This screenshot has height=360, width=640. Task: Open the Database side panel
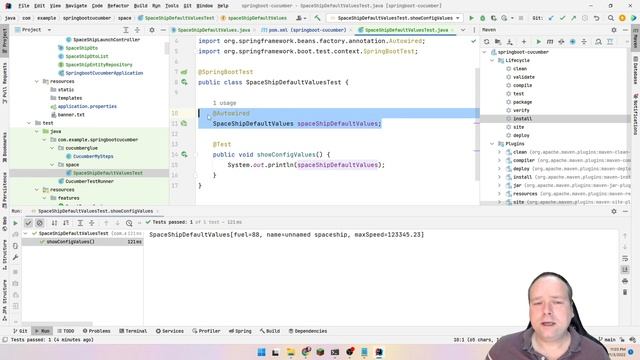point(636,70)
